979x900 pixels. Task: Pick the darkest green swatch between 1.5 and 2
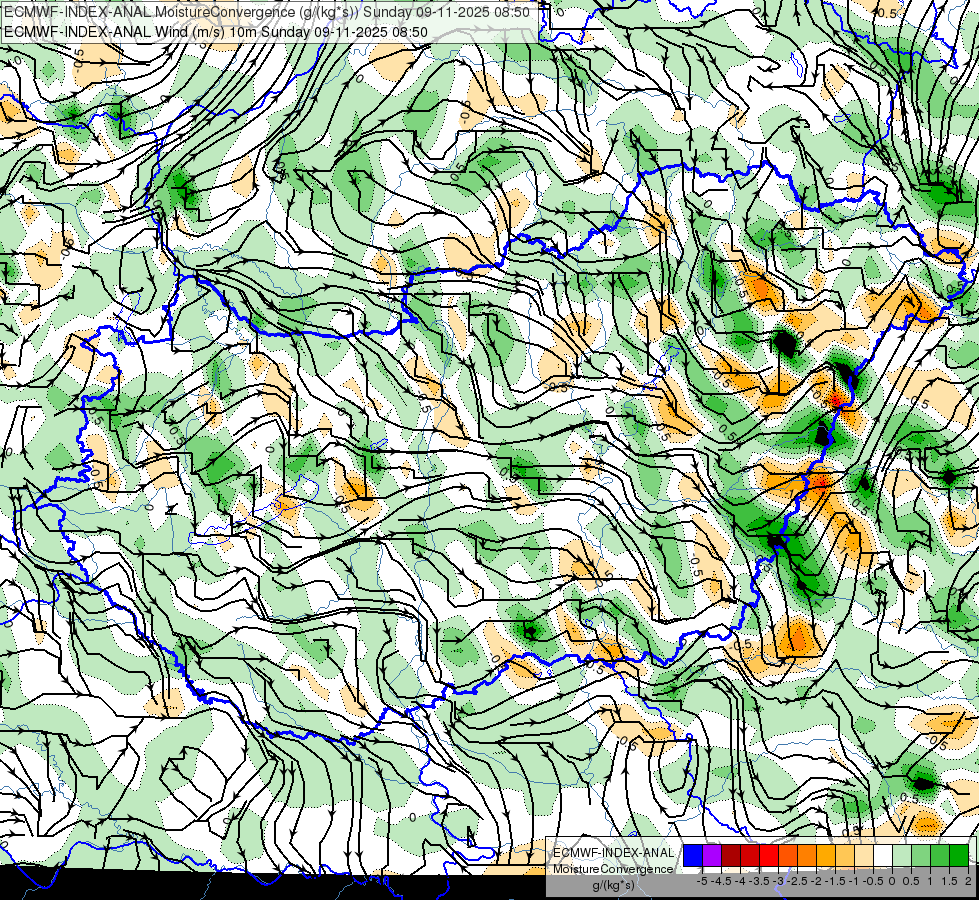pyautogui.click(x=959, y=855)
